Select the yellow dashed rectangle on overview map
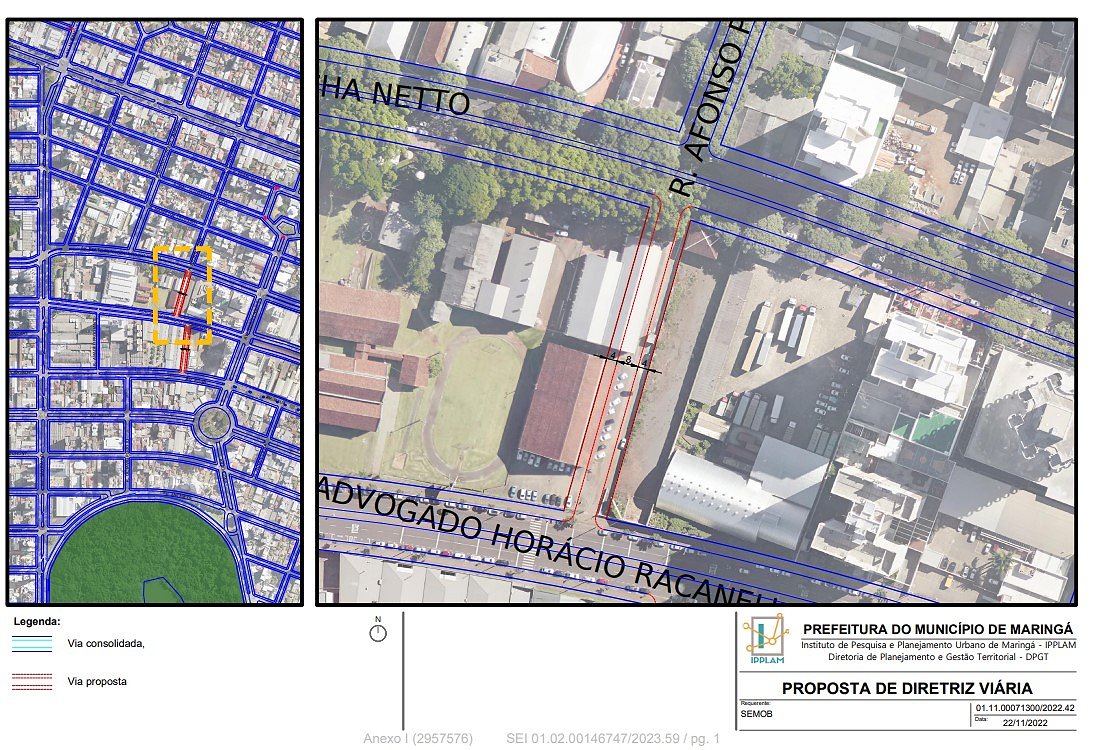 point(182,296)
